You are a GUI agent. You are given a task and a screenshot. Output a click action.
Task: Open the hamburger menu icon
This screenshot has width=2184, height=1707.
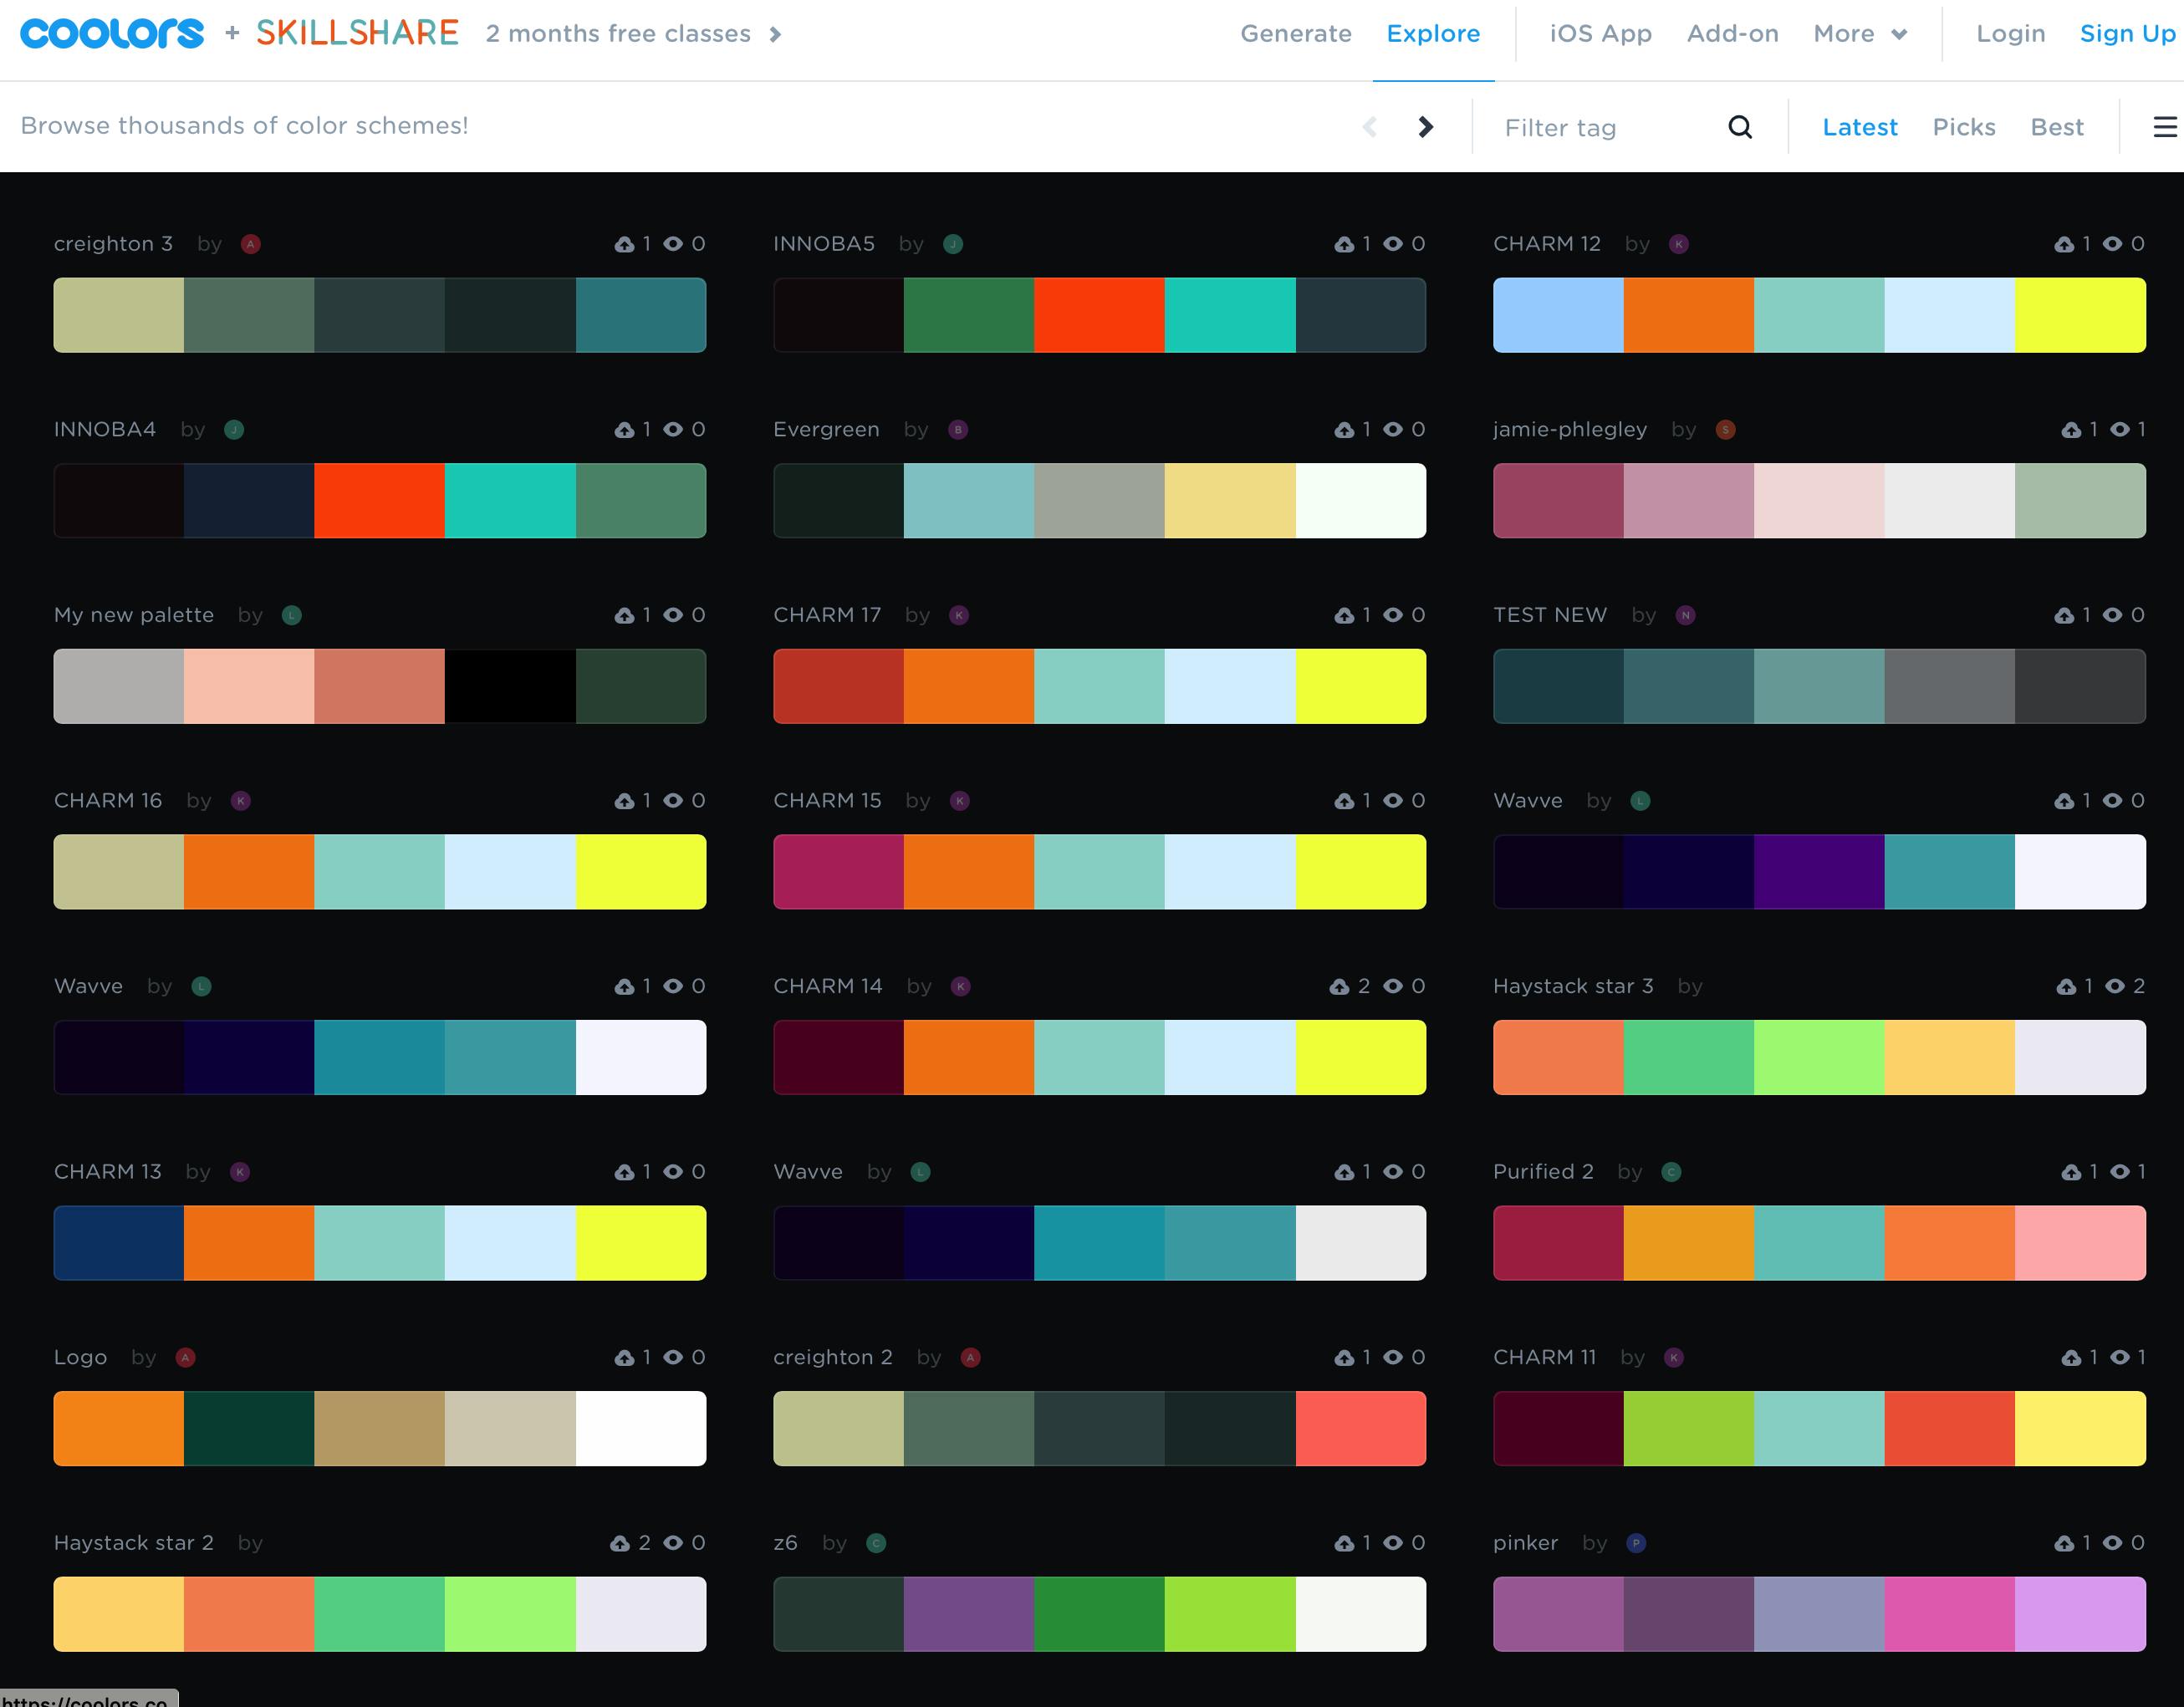[2164, 127]
